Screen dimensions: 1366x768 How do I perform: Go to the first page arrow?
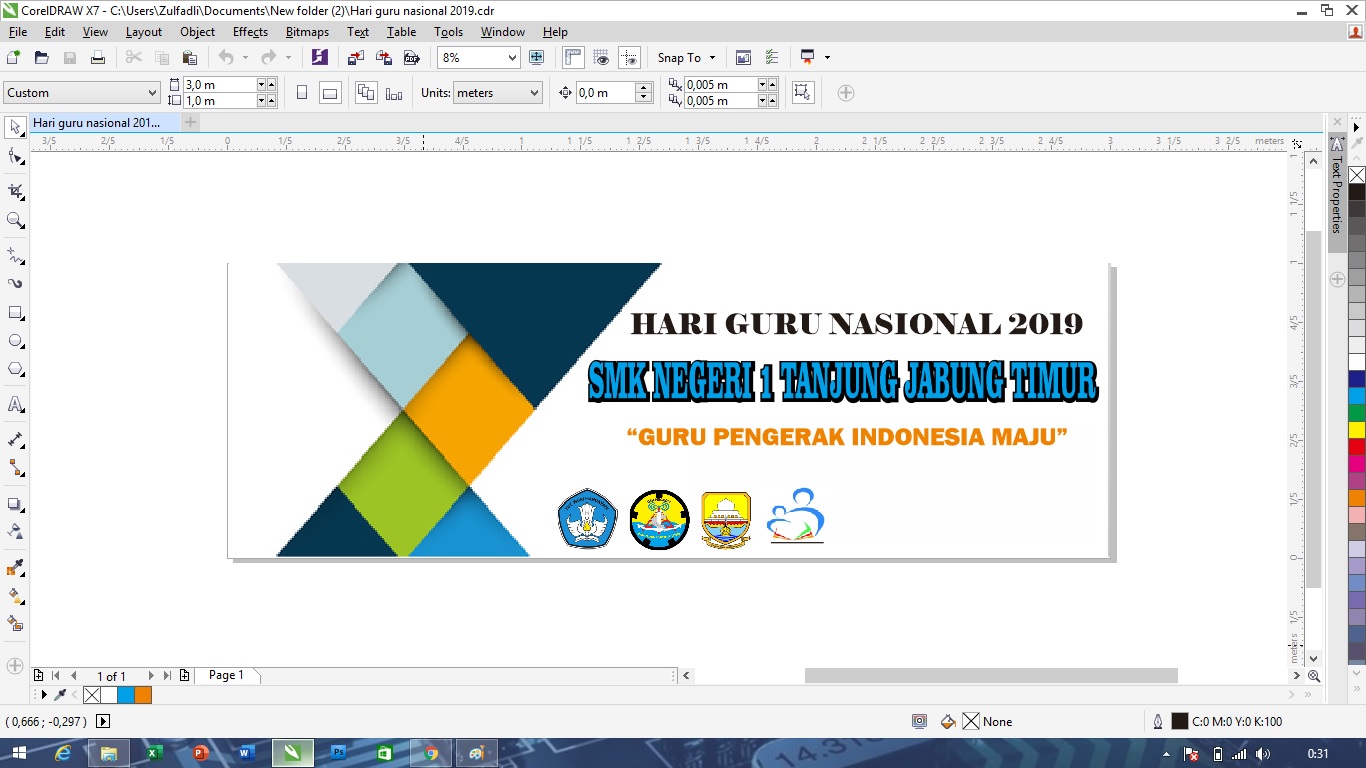(x=56, y=676)
